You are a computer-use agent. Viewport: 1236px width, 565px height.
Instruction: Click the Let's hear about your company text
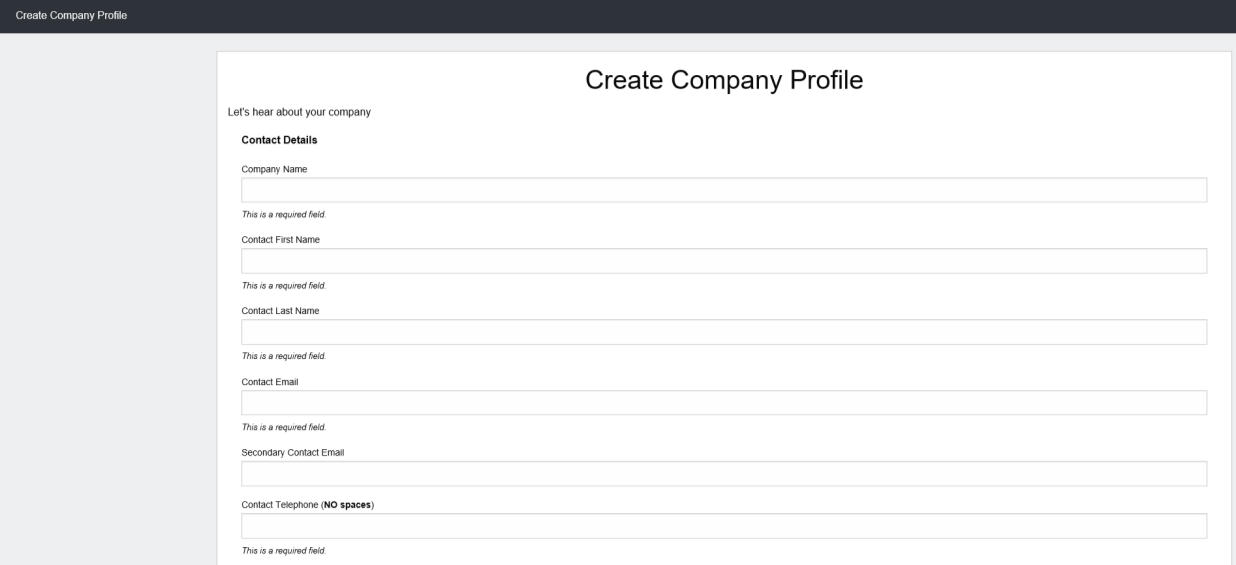tap(299, 112)
